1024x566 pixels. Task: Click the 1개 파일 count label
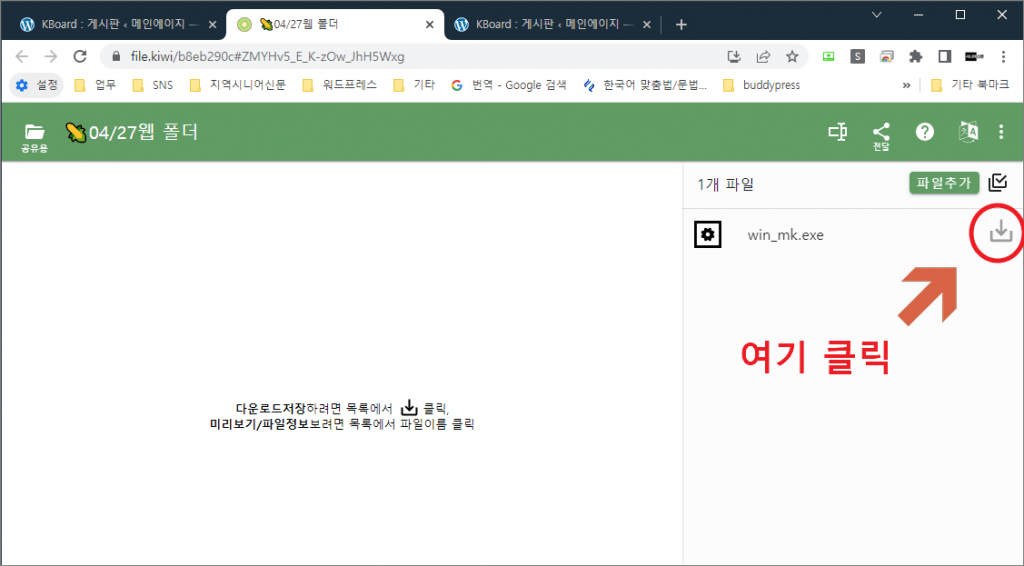click(x=726, y=185)
